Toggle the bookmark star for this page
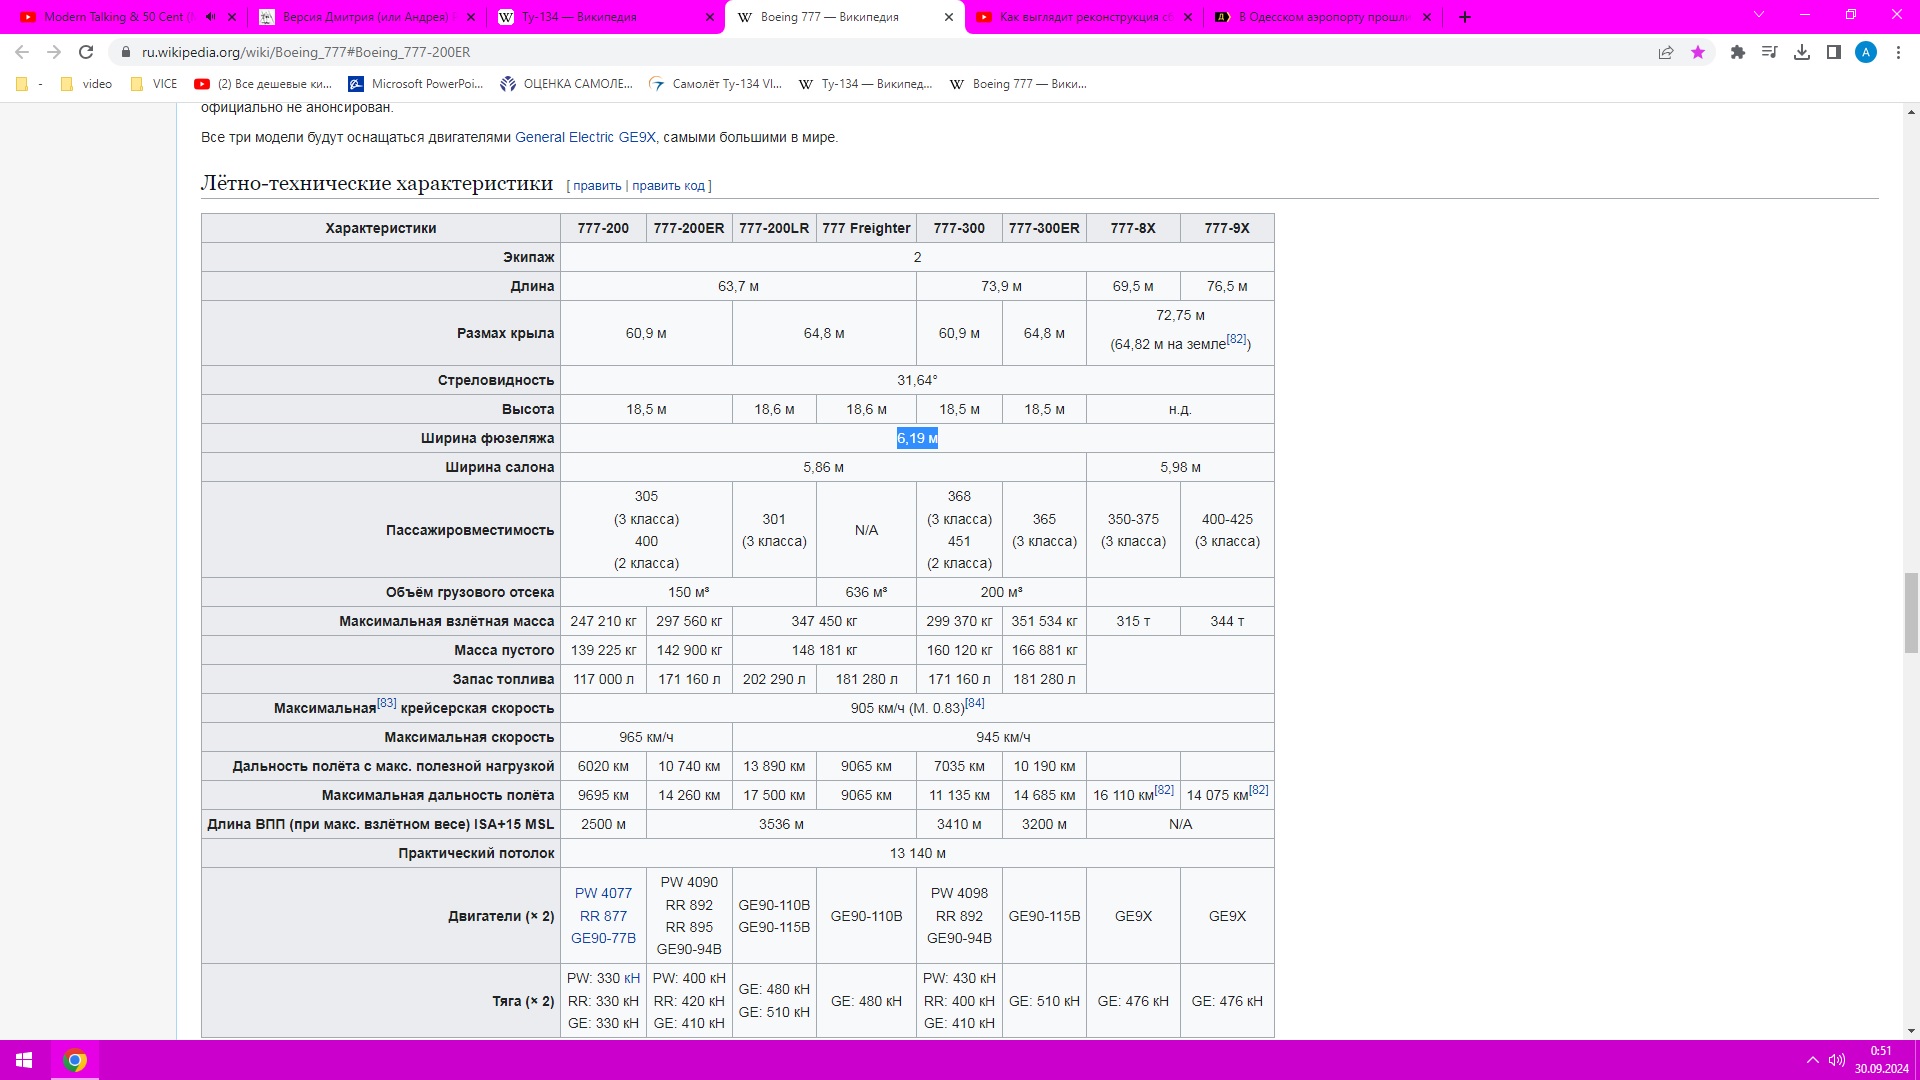The width and height of the screenshot is (1920, 1080). (1698, 52)
